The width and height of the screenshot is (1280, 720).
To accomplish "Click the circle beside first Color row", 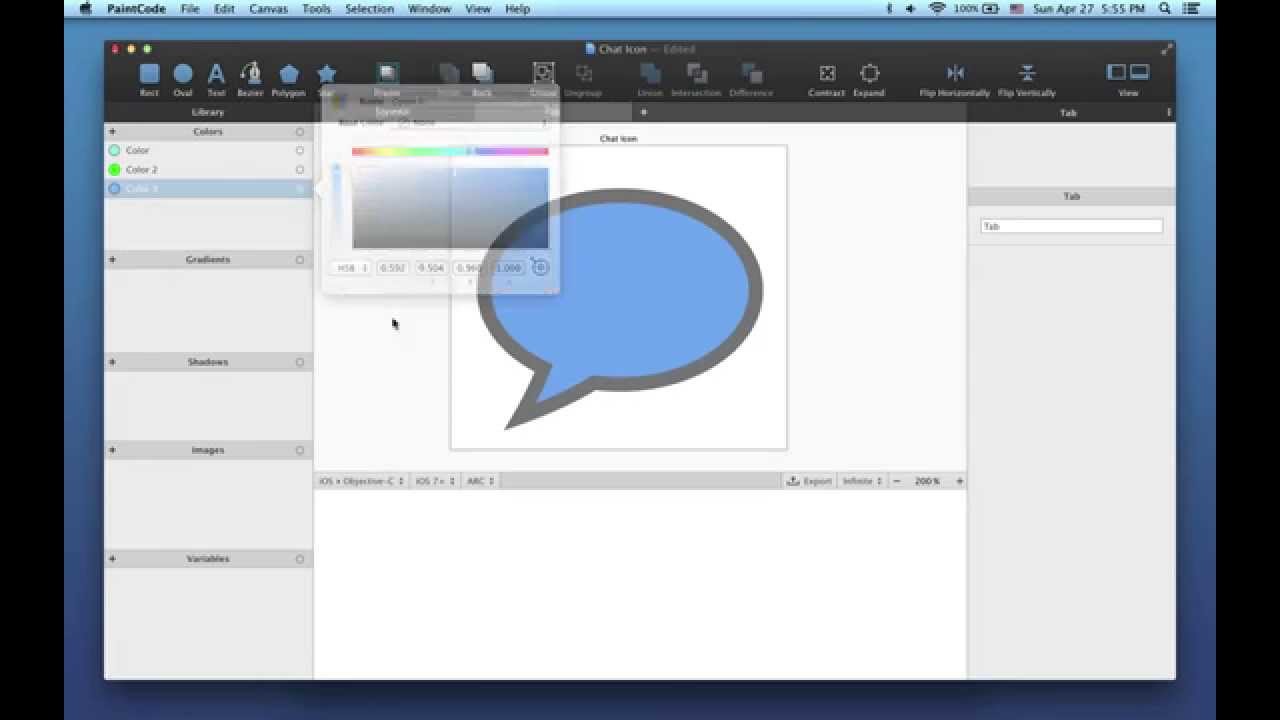I will (299, 150).
